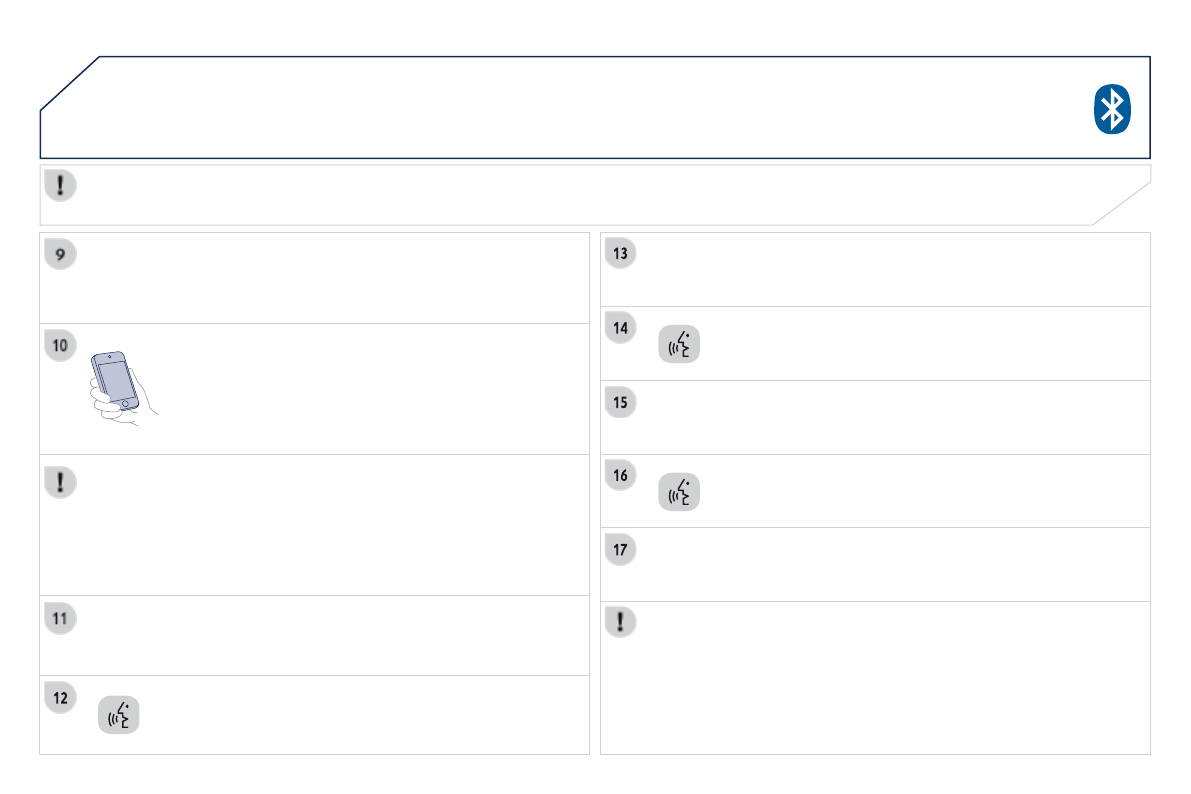Select the voice command icon beside step 12
Viewport: 1191px width, 794px height.
coord(119,716)
